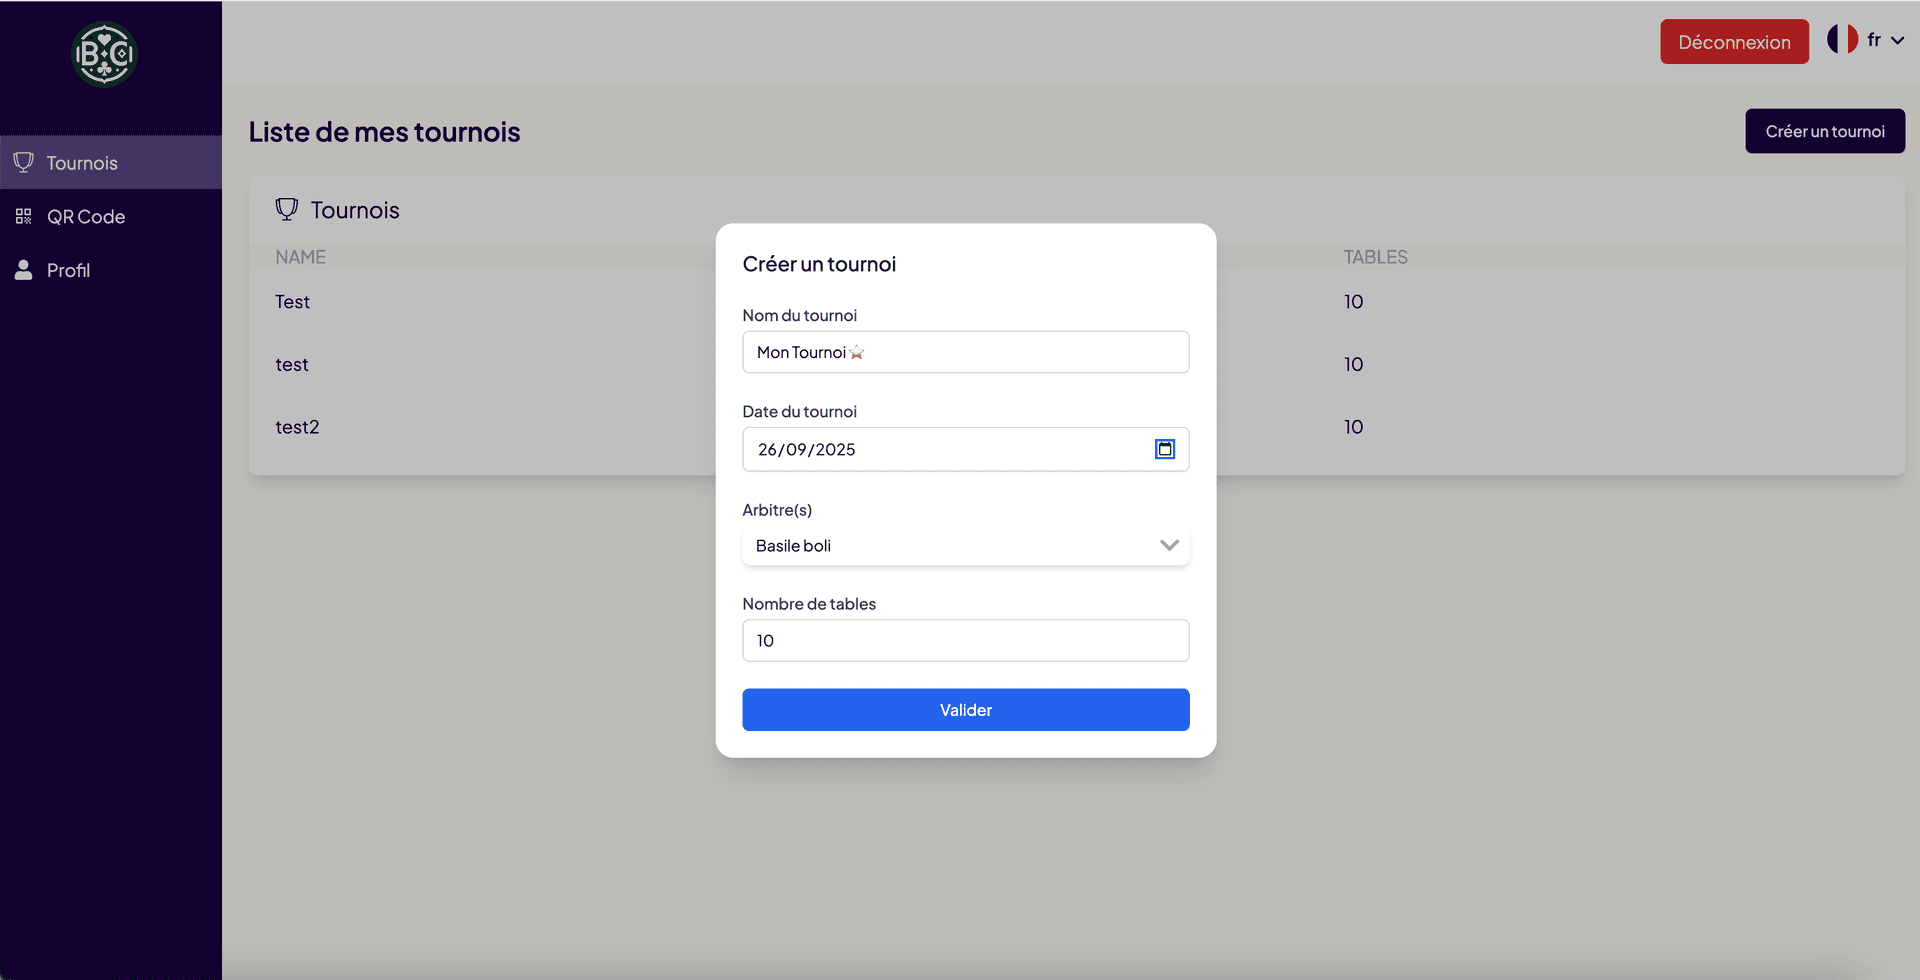Open the fr language selector arrow
Screen dimensions: 1920x980
pyautogui.click(x=1897, y=41)
